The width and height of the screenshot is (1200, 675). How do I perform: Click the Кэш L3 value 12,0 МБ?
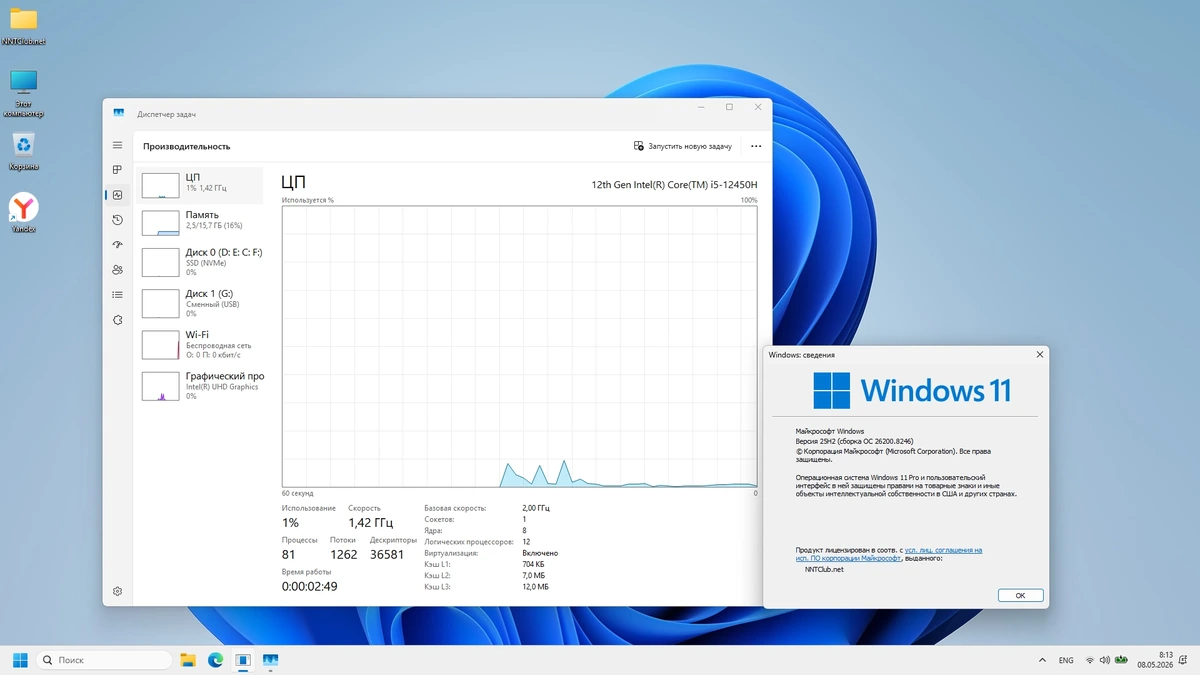pos(535,587)
